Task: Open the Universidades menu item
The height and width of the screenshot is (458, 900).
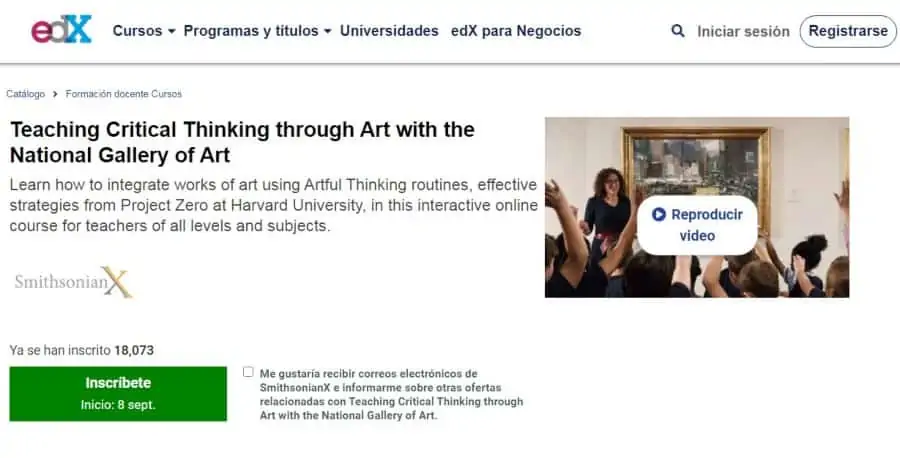Action: (389, 31)
